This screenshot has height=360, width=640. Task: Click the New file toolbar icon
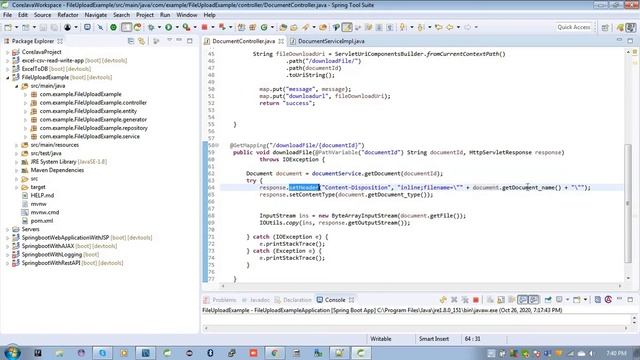(x=8, y=27)
